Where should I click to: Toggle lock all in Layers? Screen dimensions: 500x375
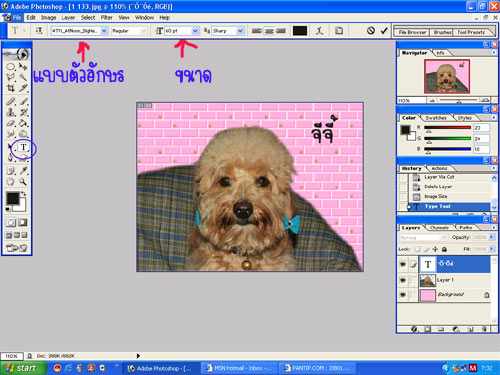[x=444, y=249]
